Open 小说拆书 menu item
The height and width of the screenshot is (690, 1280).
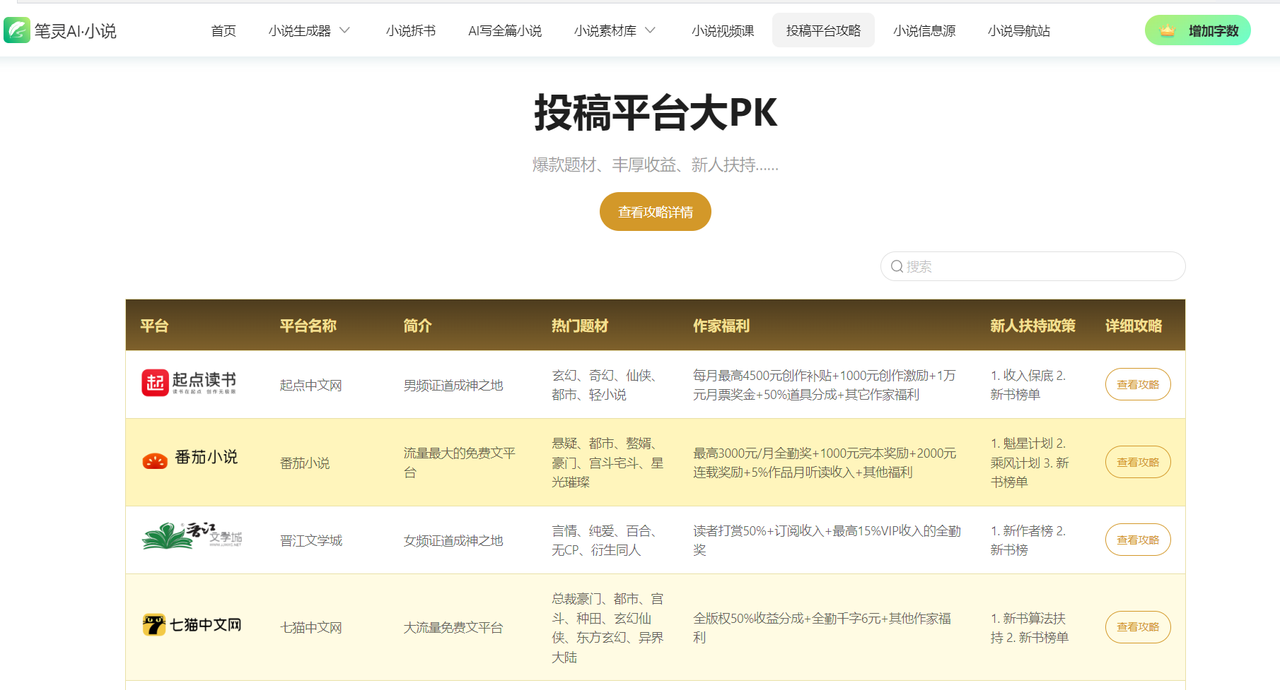click(411, 31)
